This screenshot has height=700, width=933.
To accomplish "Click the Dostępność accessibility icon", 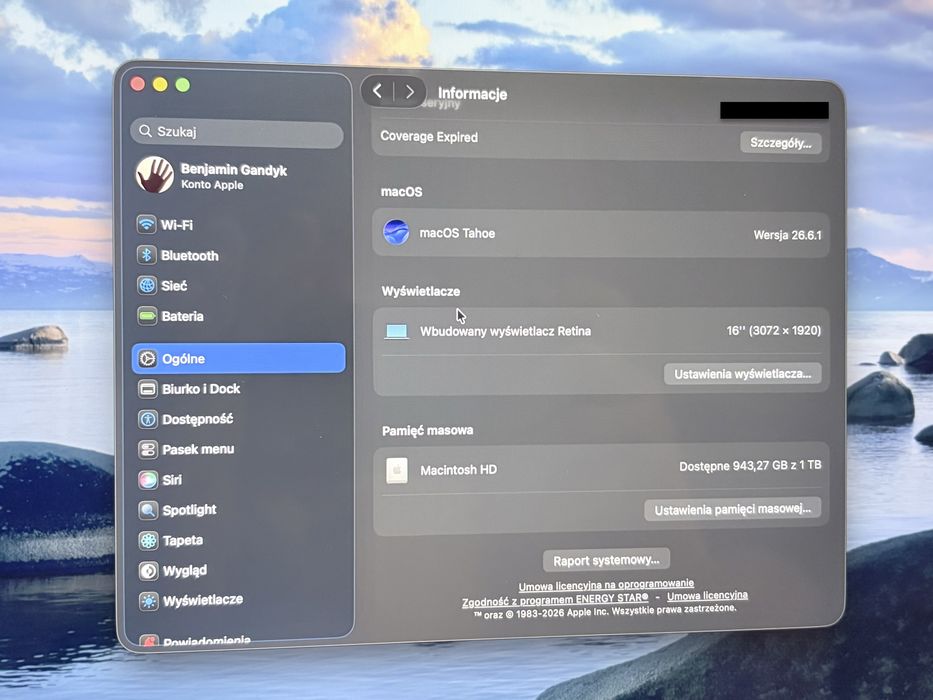I will click(x=148, y=420).
